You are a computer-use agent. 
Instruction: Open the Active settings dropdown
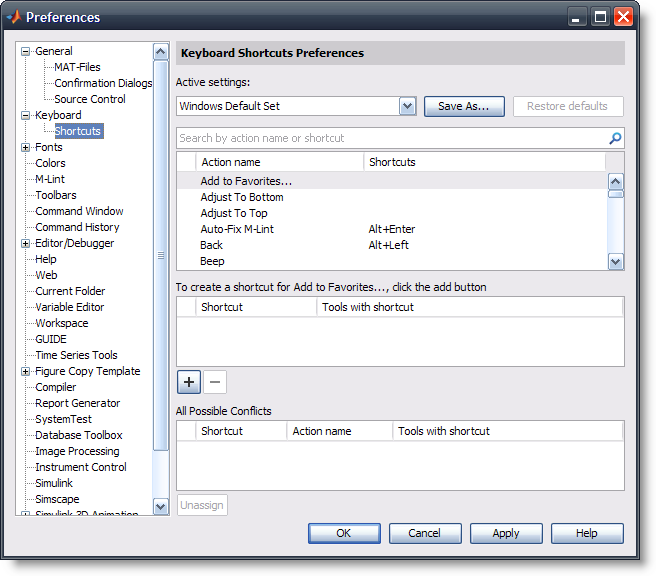point(407,106)
